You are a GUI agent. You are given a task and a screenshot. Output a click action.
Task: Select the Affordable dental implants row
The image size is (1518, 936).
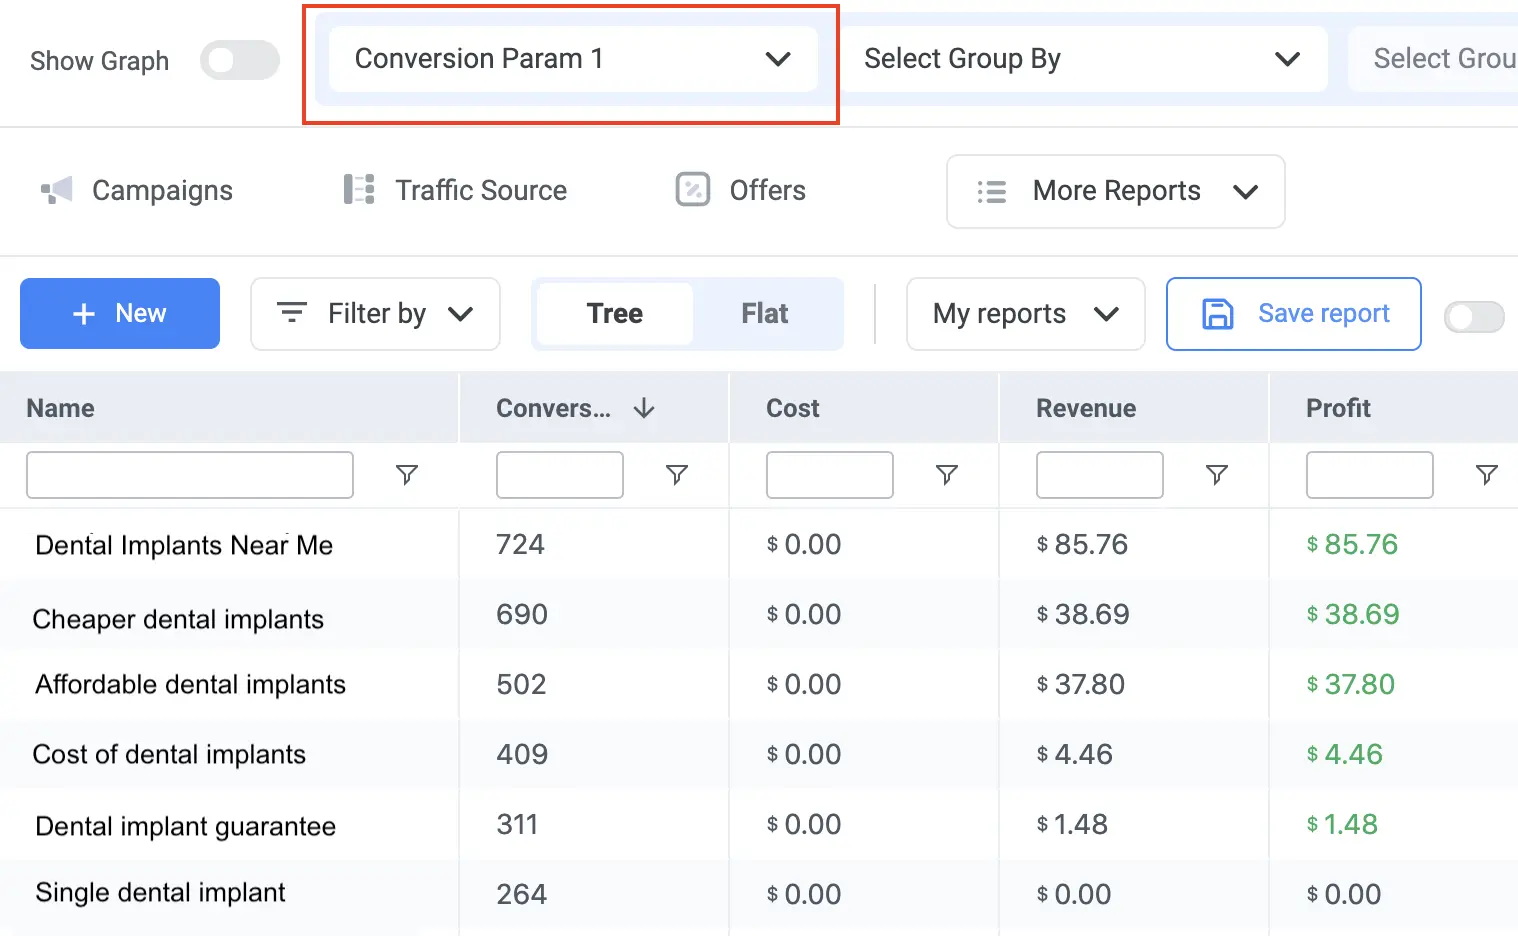[x=759, y=684]
